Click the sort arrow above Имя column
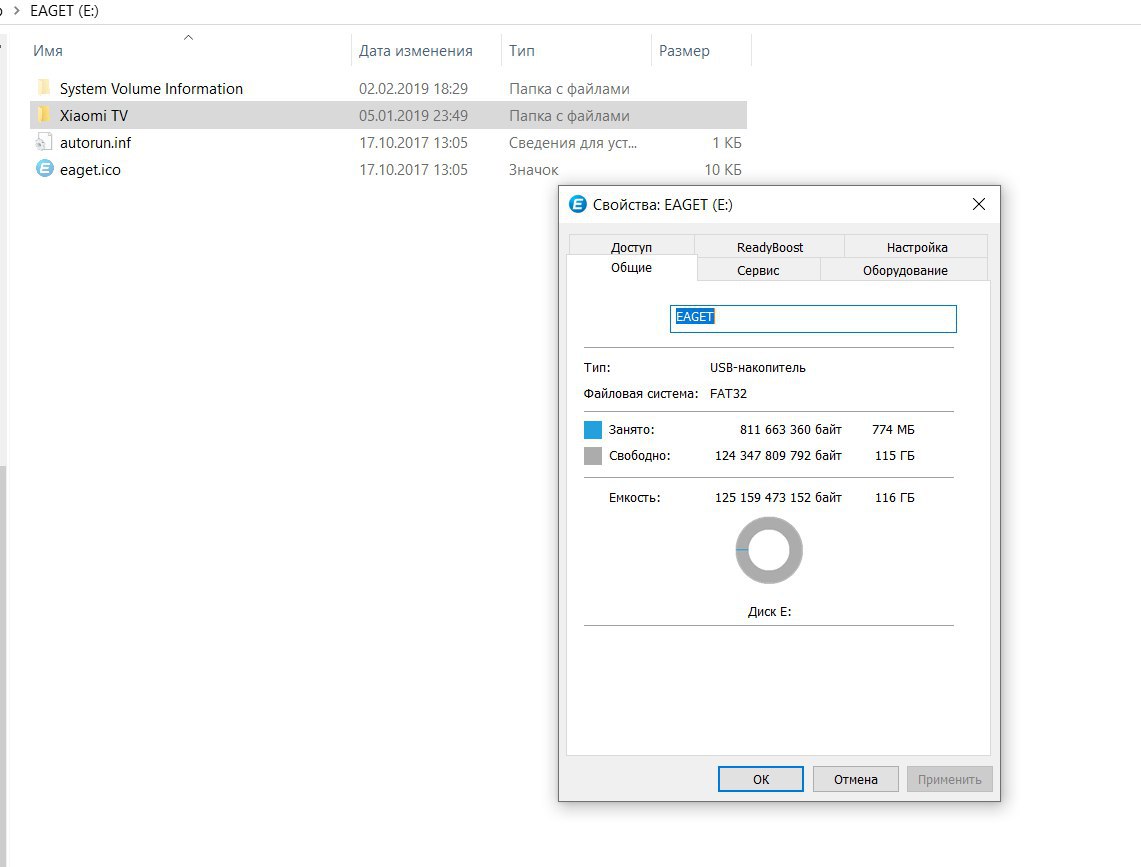 click(x=188, y=37)
